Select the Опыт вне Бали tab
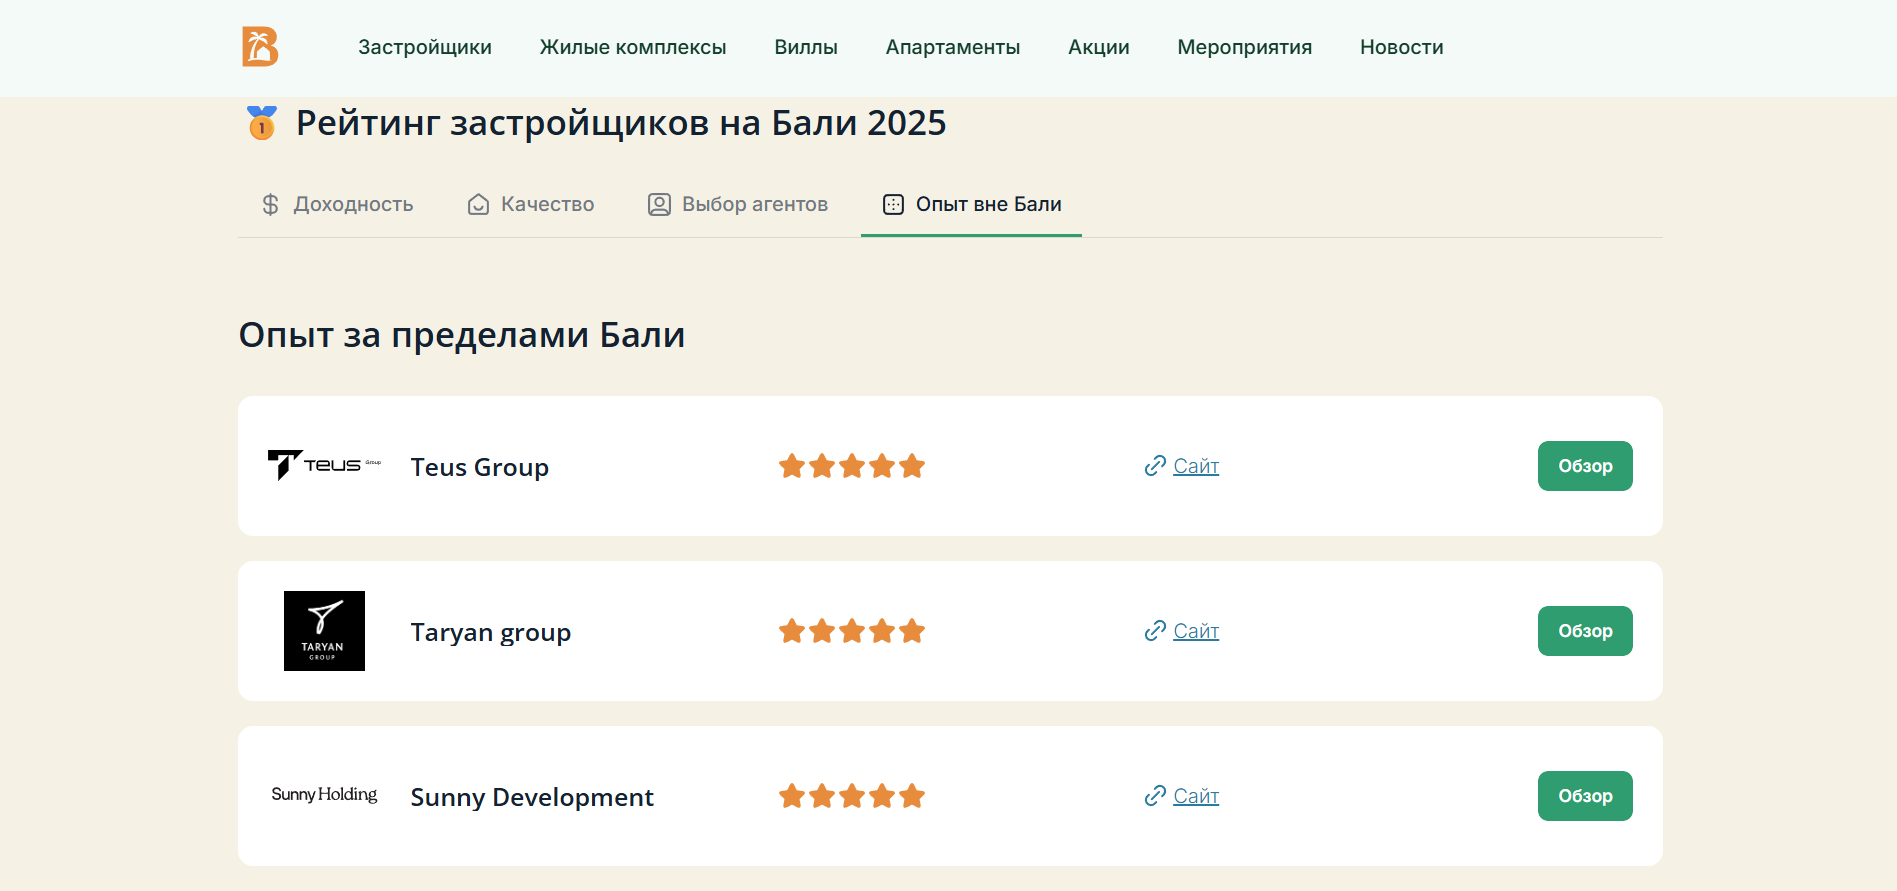This screenshot has width=1897, height=891. tap(971, 204)
